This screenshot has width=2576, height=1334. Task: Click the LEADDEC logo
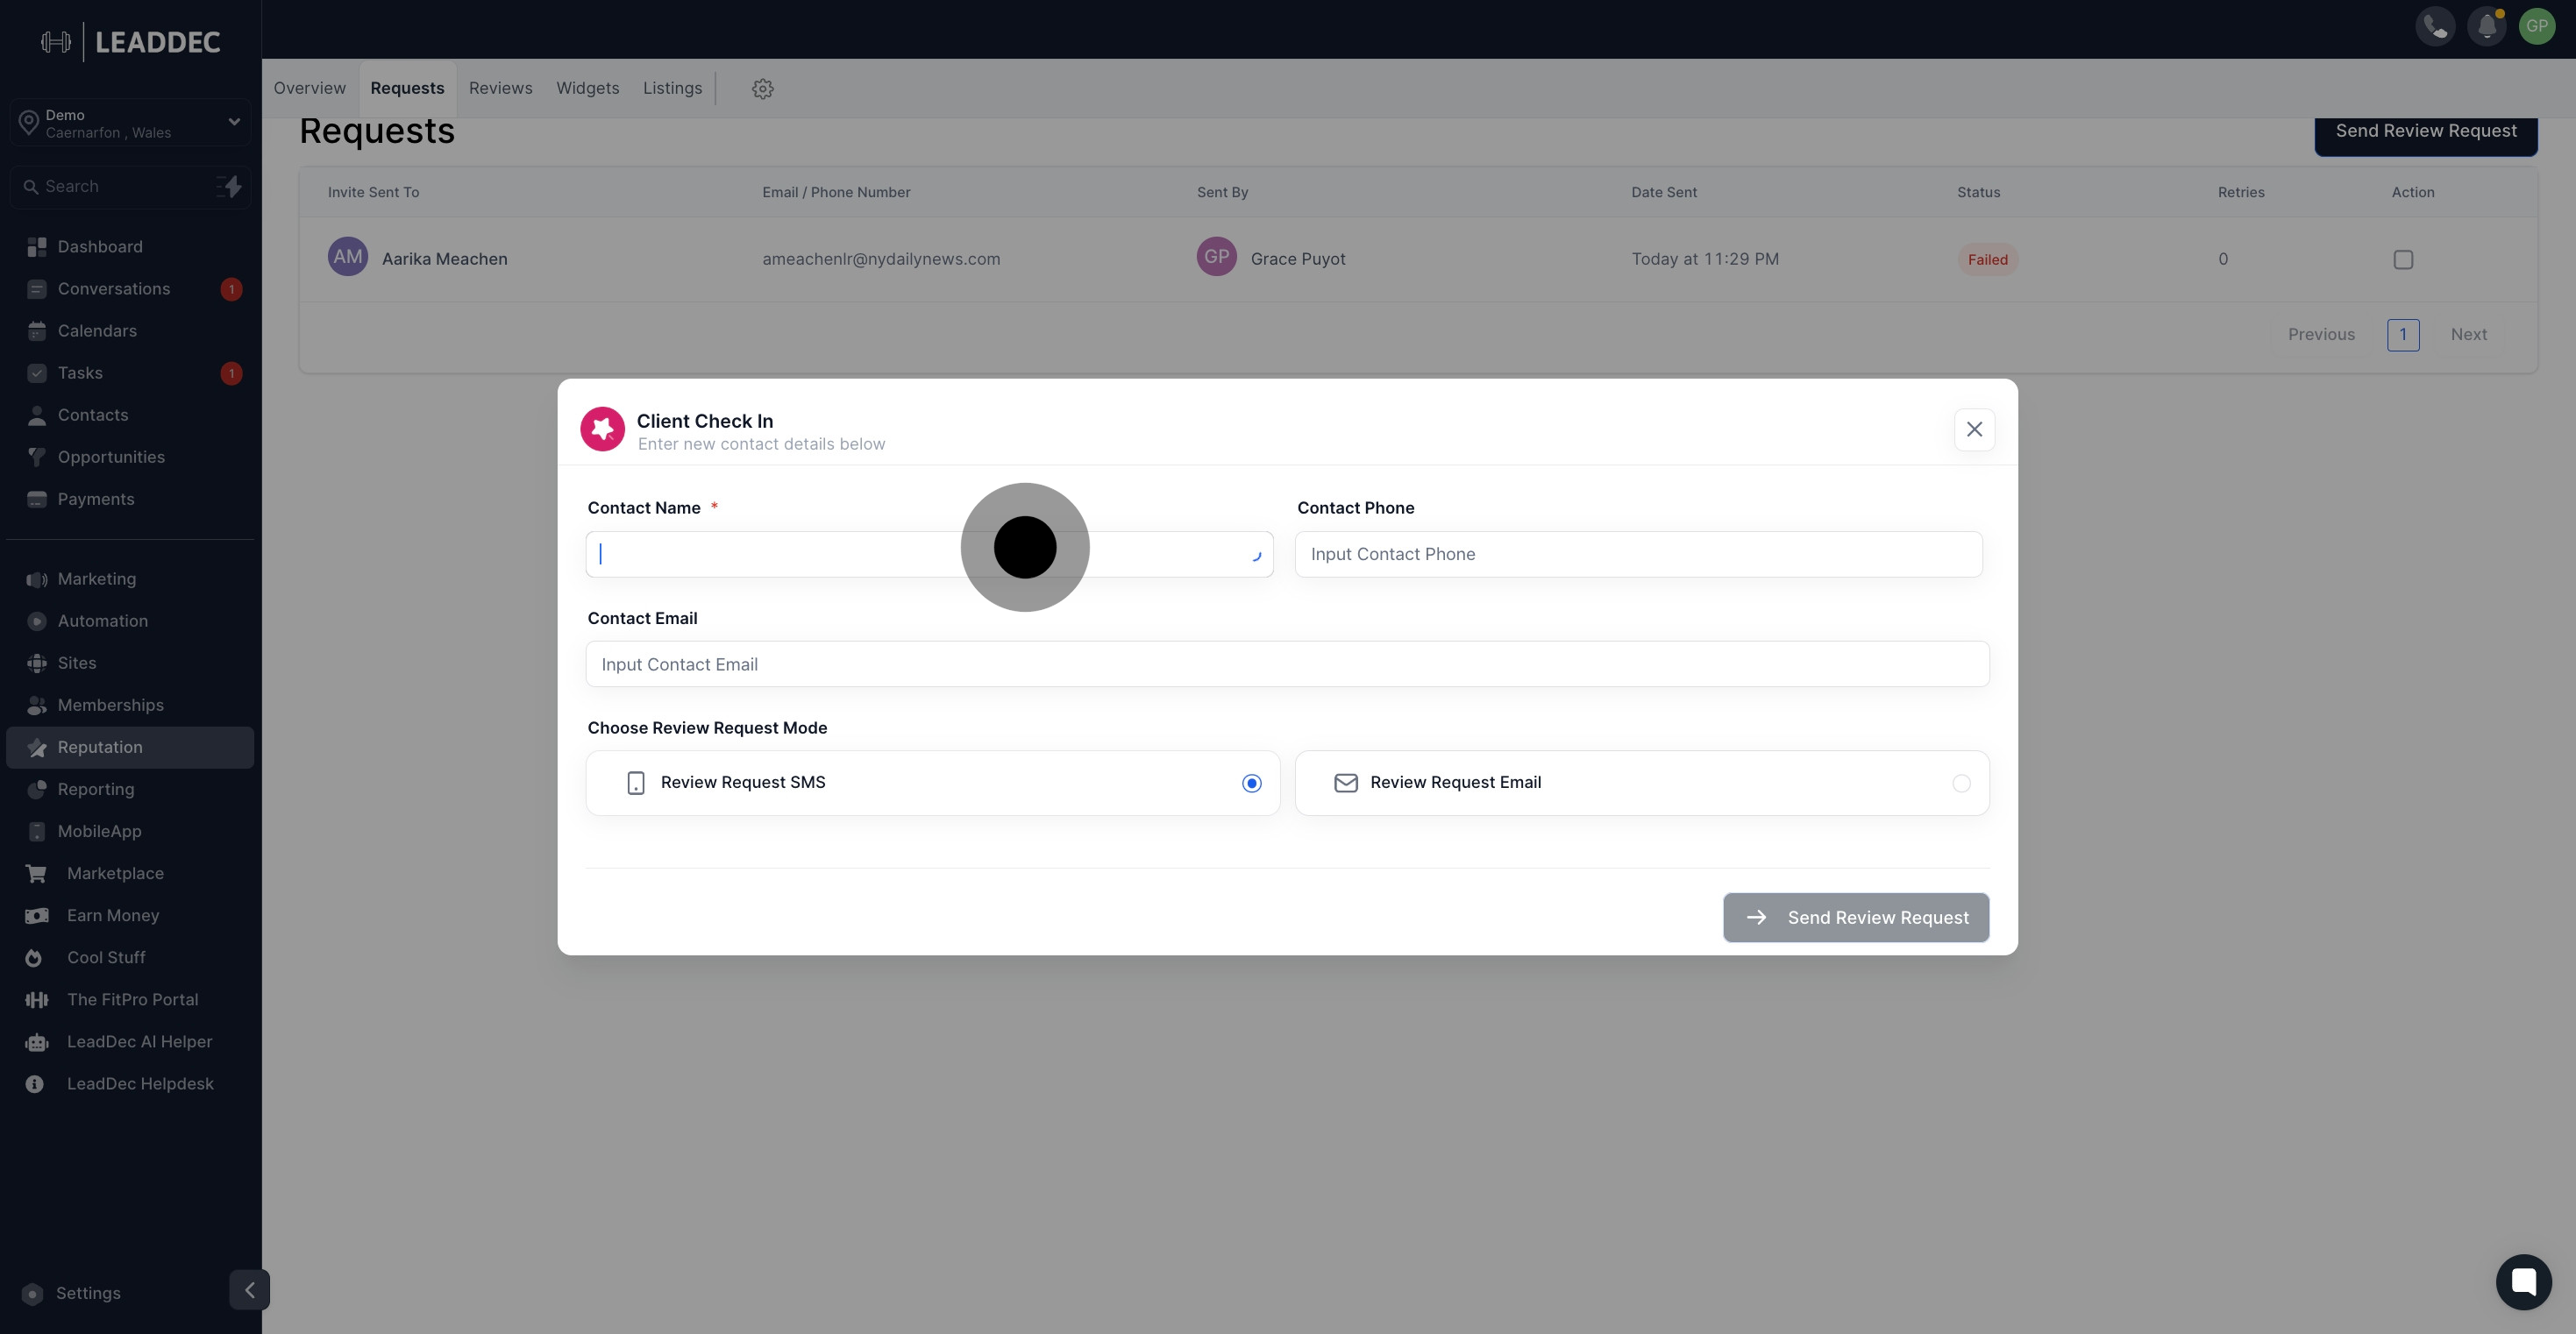(131, 42)
